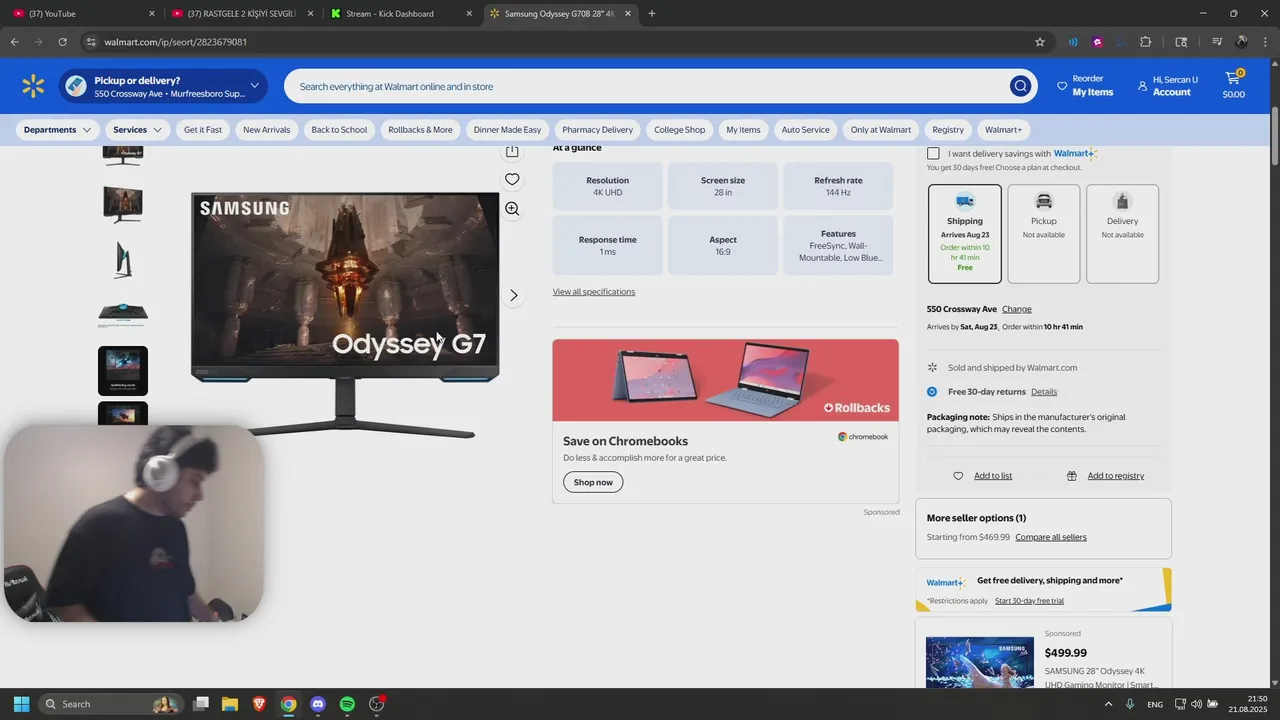The height and width of the screenshot is (720, 1280).
Task: Open the sponsored $499.99 Odyssey monitor
Action: [1043, 653]
